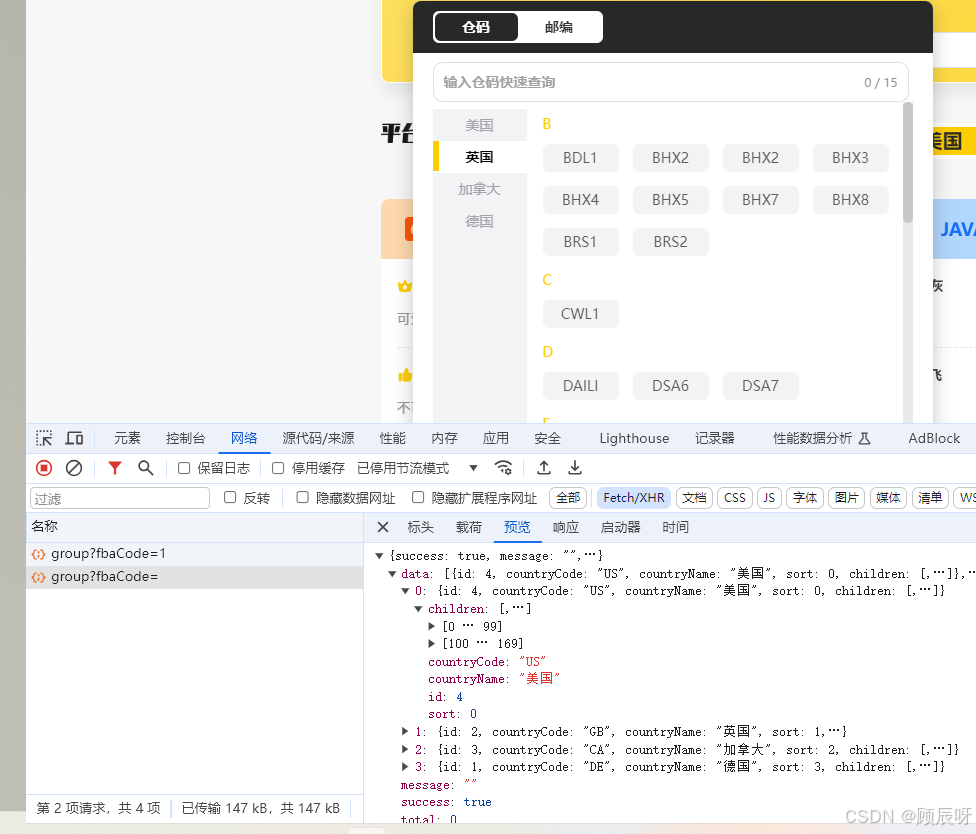Collapse the children array node
976x834 pixels.
(x=419, y=609)
